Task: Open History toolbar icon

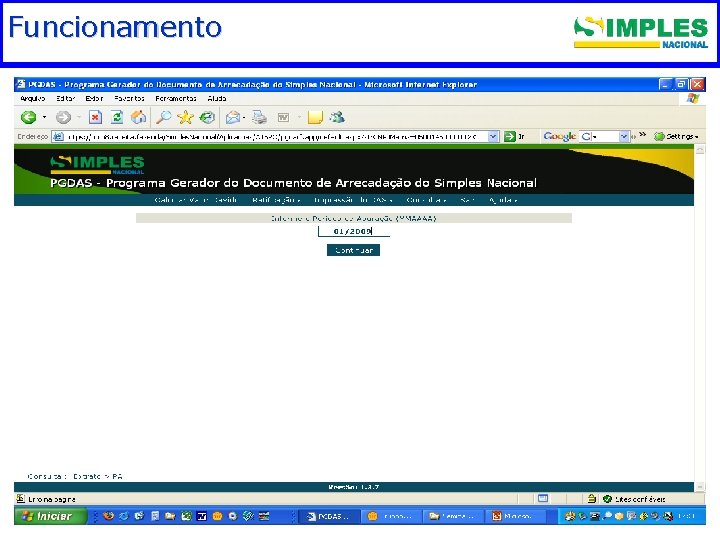Action: click(207, 118)
